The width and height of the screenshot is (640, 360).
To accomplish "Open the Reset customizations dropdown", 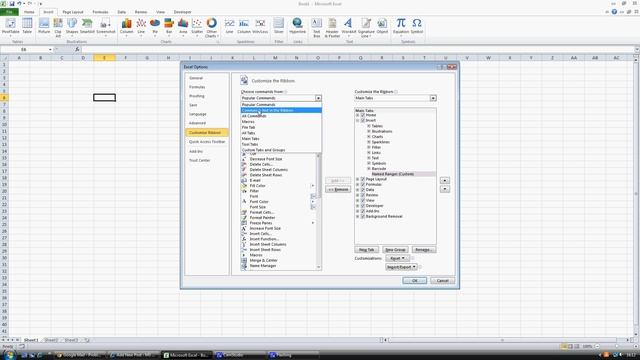I will tap(397, 258).
